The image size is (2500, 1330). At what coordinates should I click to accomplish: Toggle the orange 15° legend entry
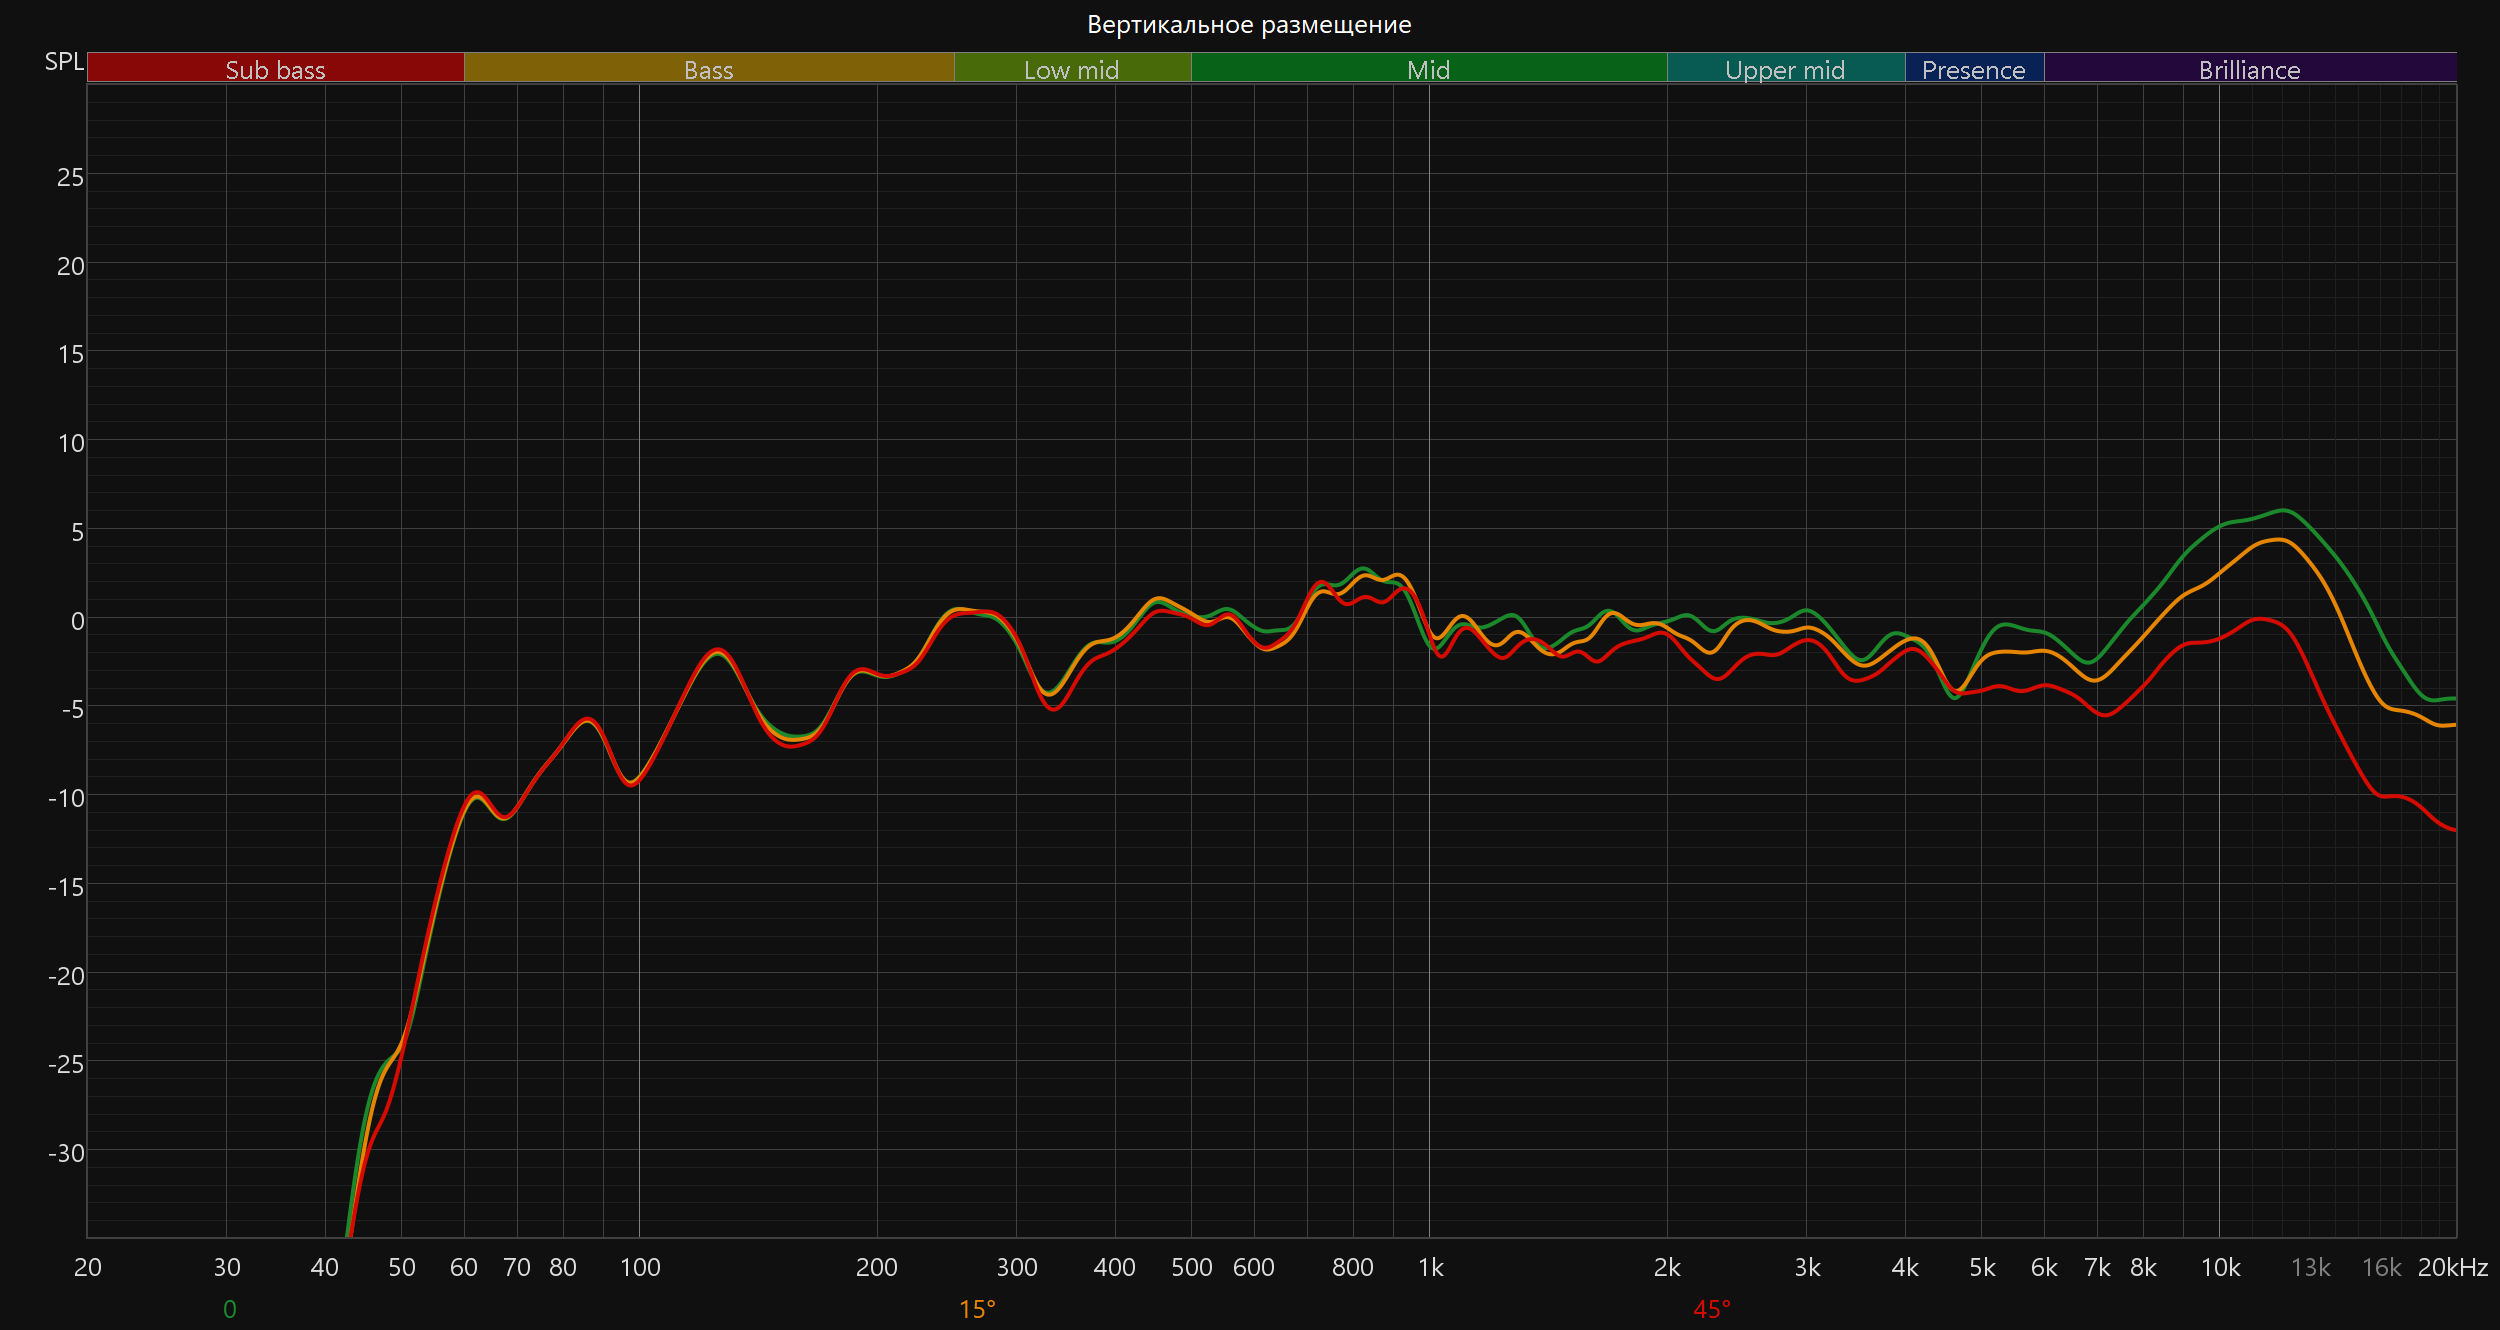[x=977, y=1309]
